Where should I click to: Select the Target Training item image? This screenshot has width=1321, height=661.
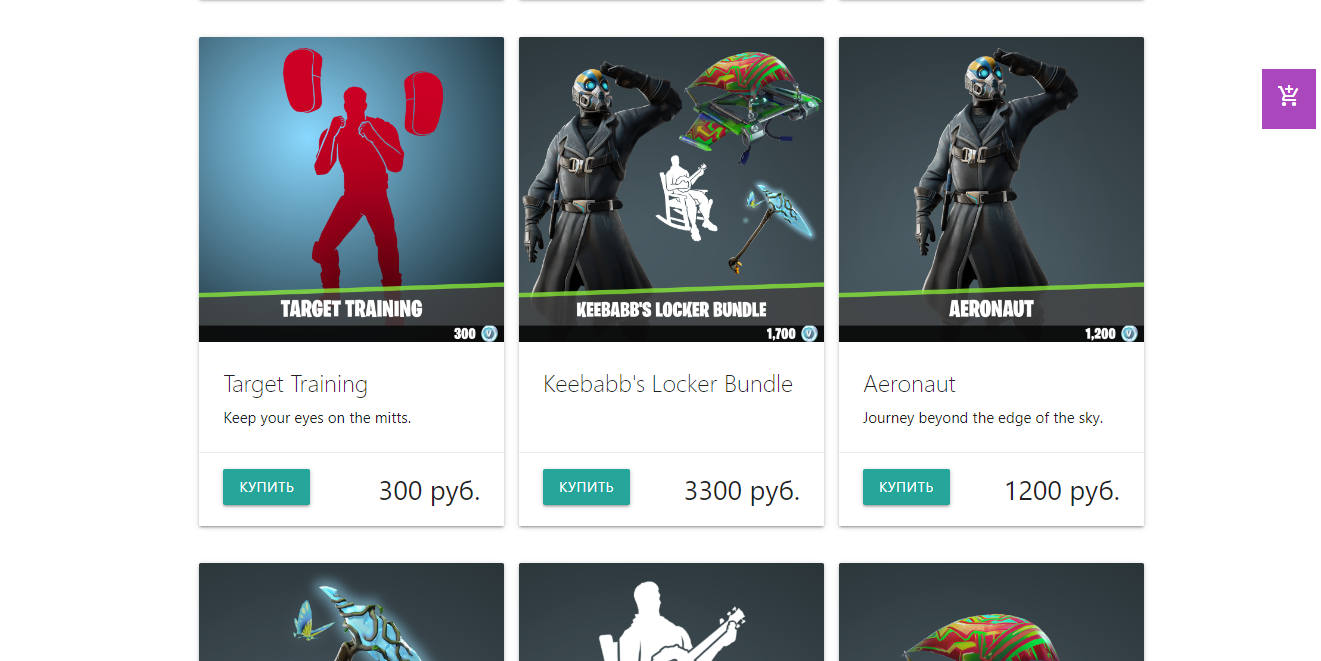351,189
